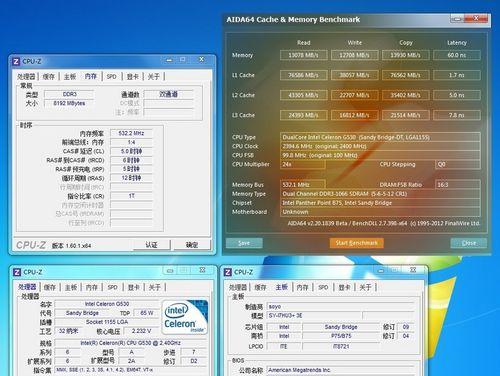Click Close button at bottom of AIDA64
This screenshot has height=376, width=500.
coord(469,243)
